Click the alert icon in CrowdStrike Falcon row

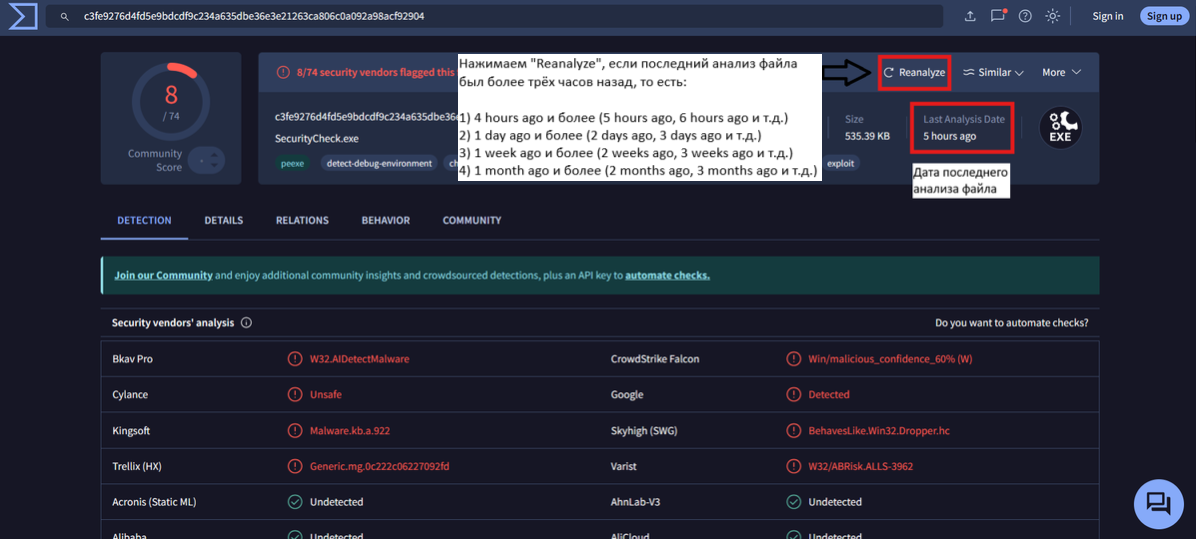[x=793, y=359]
